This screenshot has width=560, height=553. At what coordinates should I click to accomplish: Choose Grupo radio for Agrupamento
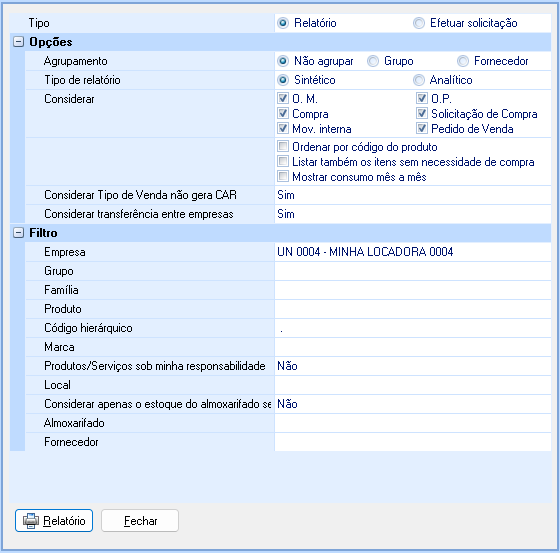click(x=373, y=61)
